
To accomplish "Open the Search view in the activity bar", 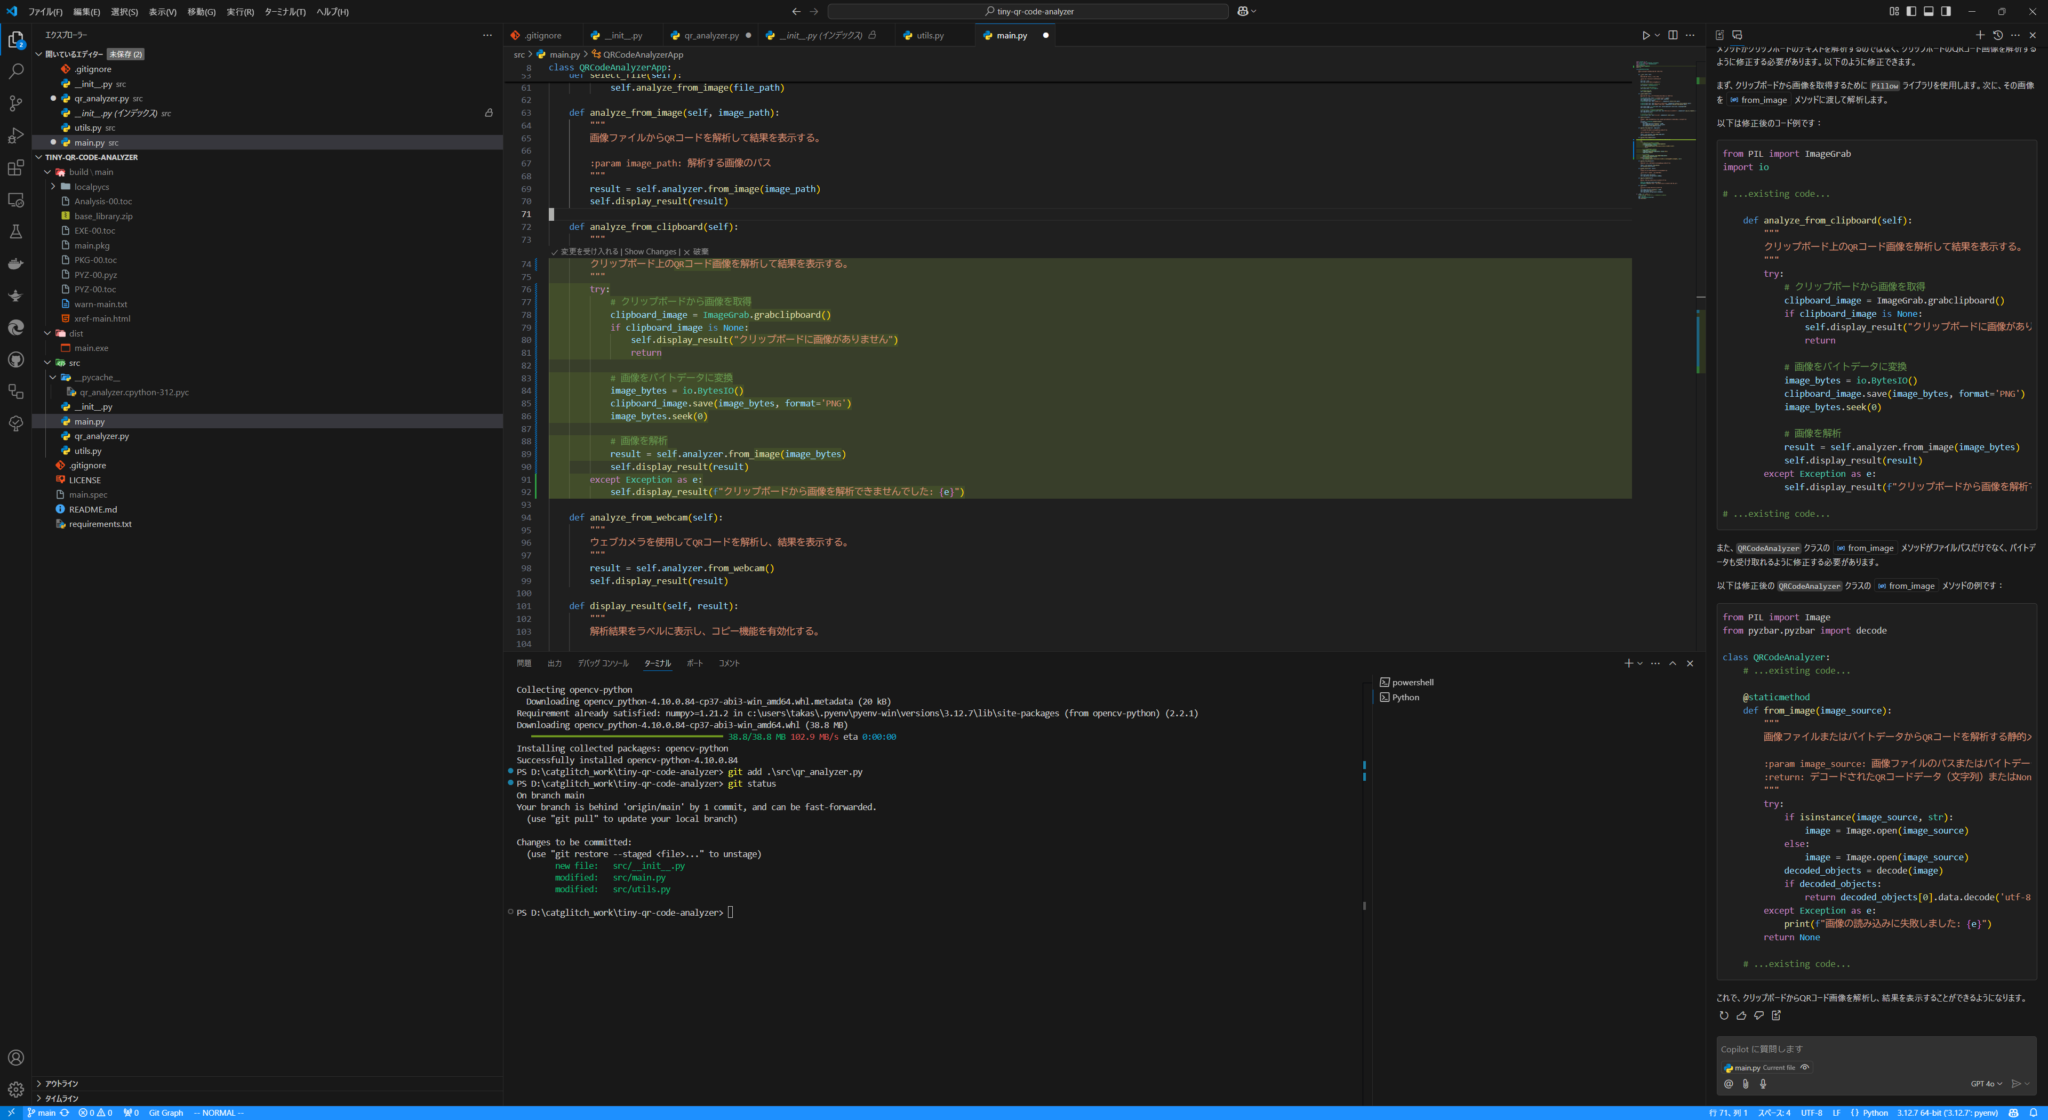I will click(x=15, y=71).
